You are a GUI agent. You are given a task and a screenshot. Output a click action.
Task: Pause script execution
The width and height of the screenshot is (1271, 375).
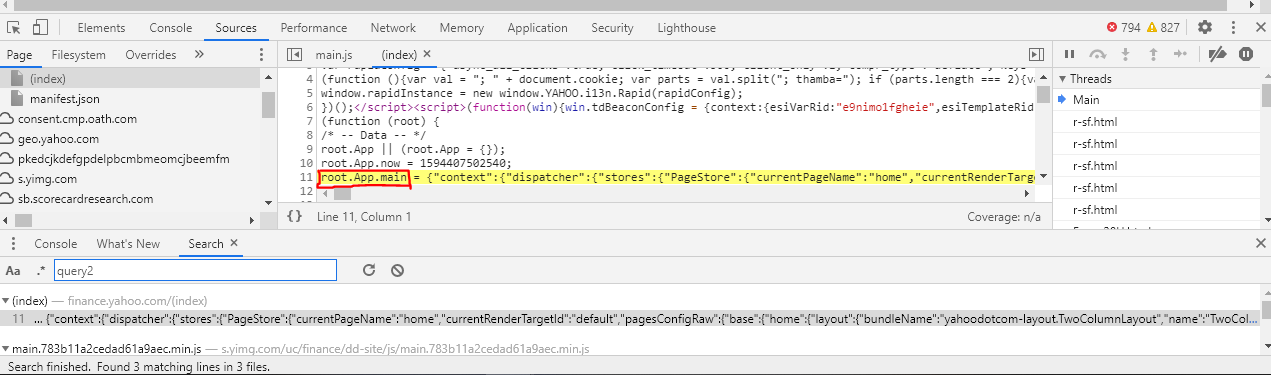click(x=1069, y=55)
